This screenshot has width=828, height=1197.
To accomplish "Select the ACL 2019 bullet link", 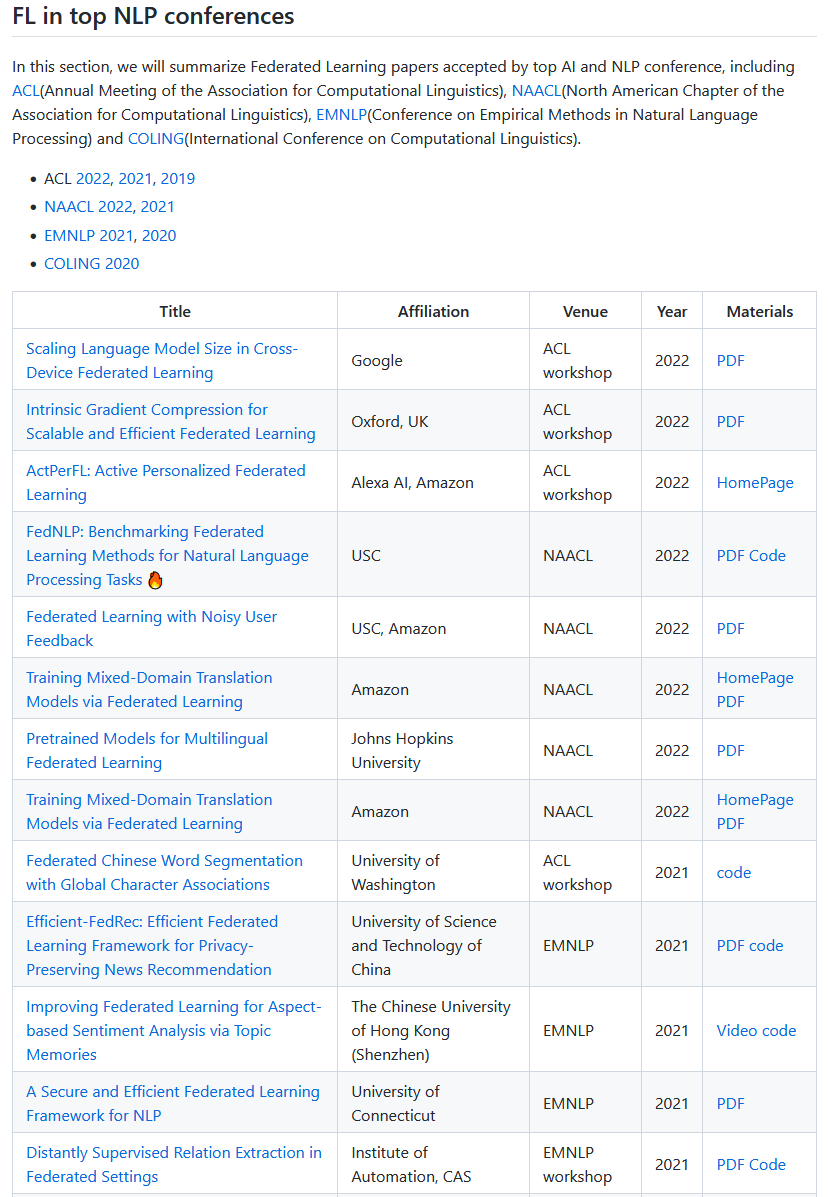I will tap(177, 179).
